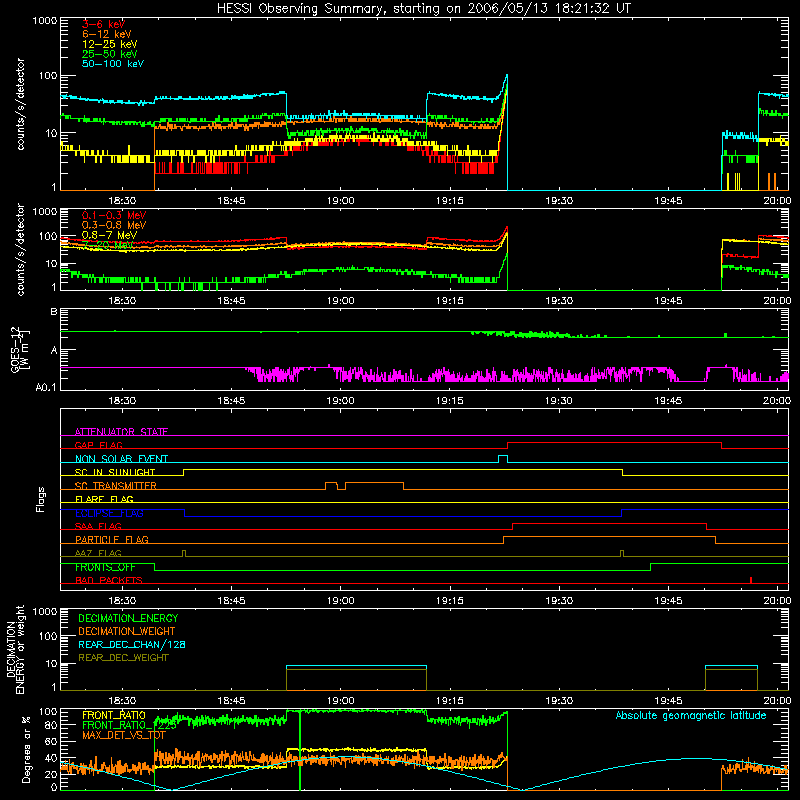The image size is (800, 800).
Task: Click the DECIMATION ENERGY or weight axis label
Action: coord(15,649)
